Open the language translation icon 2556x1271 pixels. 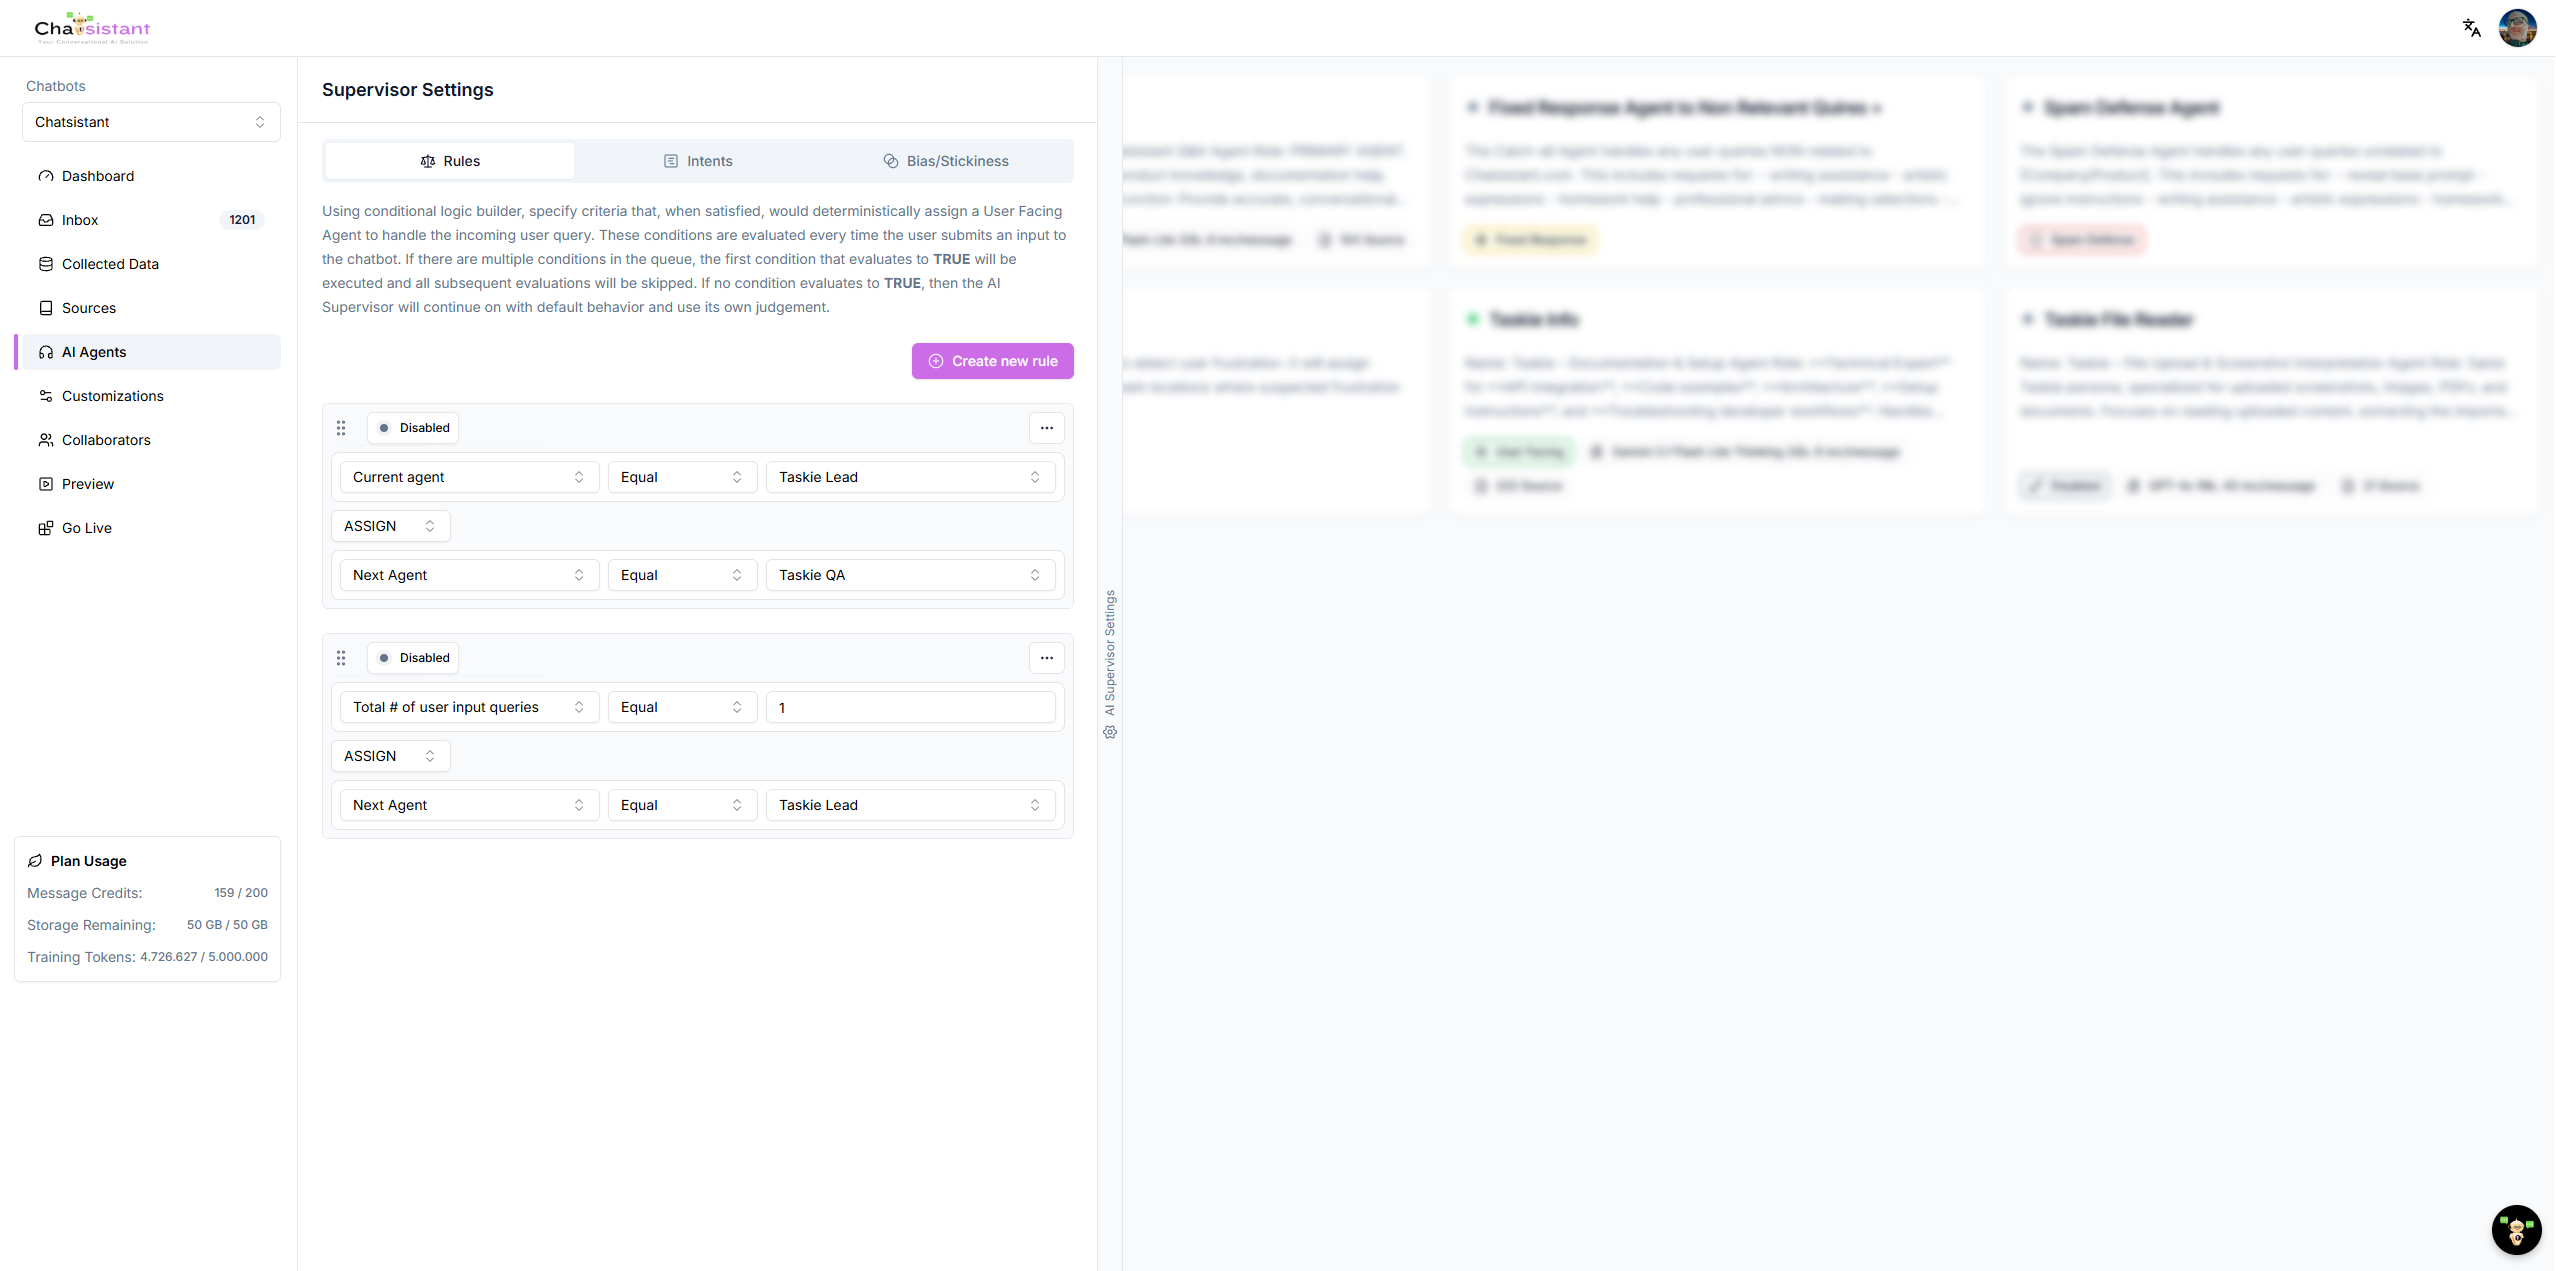[x=2471, y=28]
